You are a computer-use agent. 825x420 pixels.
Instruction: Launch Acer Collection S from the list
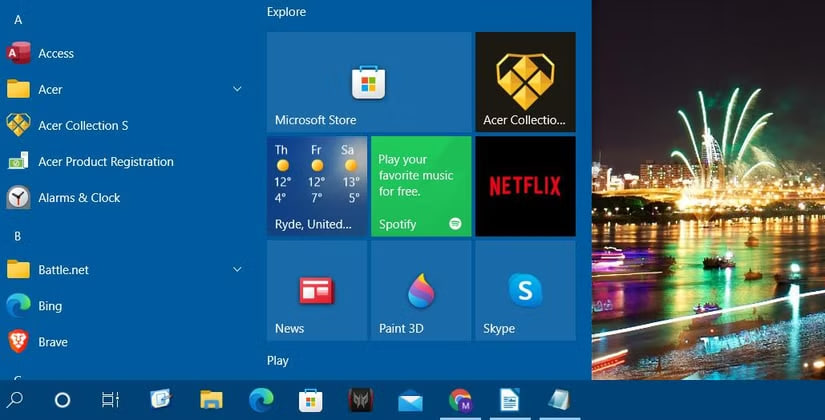[x=126, y=125]
